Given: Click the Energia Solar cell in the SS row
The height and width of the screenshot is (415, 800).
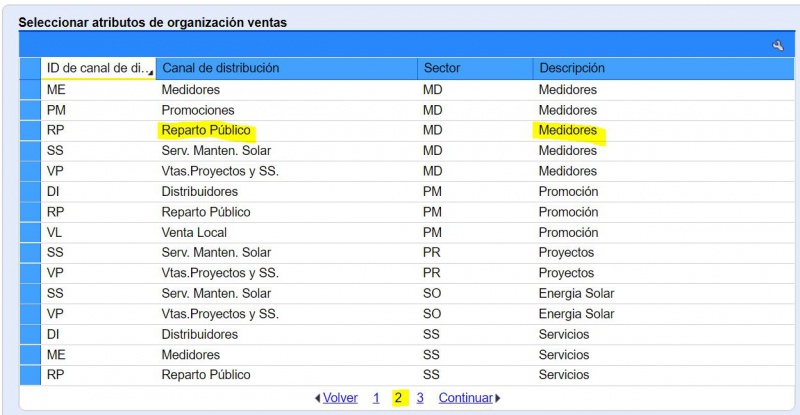Looking at the screenshot, I should click(x=576, y=294).
